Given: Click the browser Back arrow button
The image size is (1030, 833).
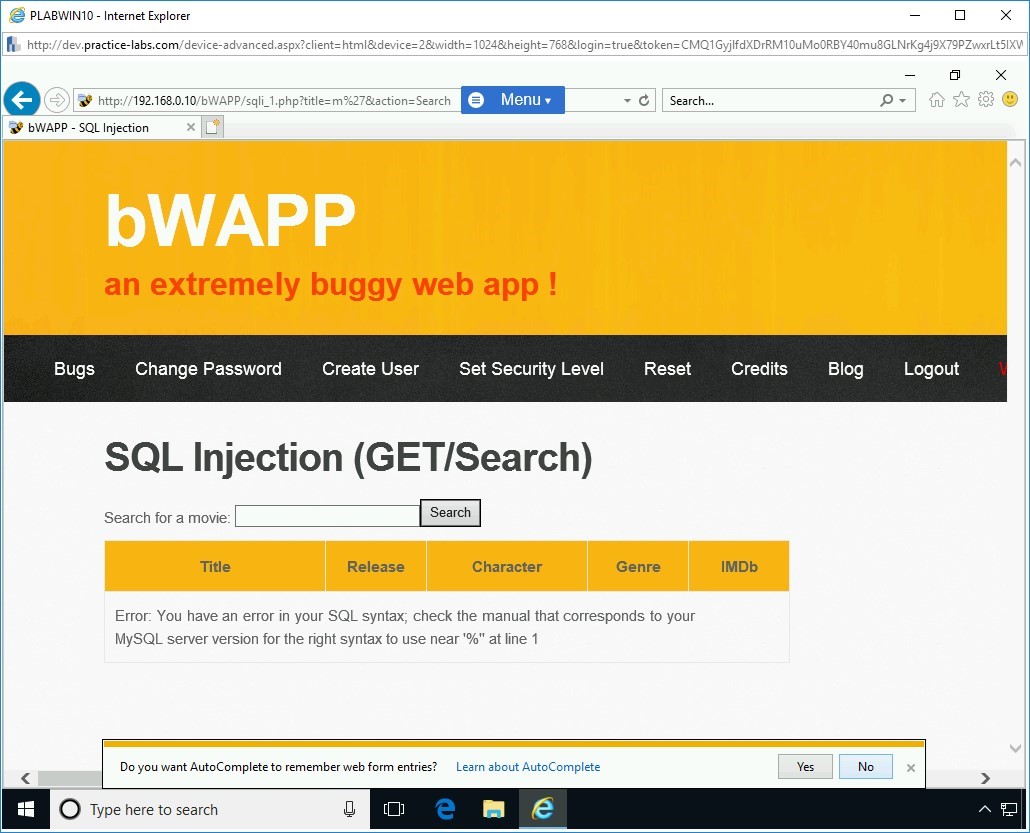Looking at the screenshot, I should point(21,100).
